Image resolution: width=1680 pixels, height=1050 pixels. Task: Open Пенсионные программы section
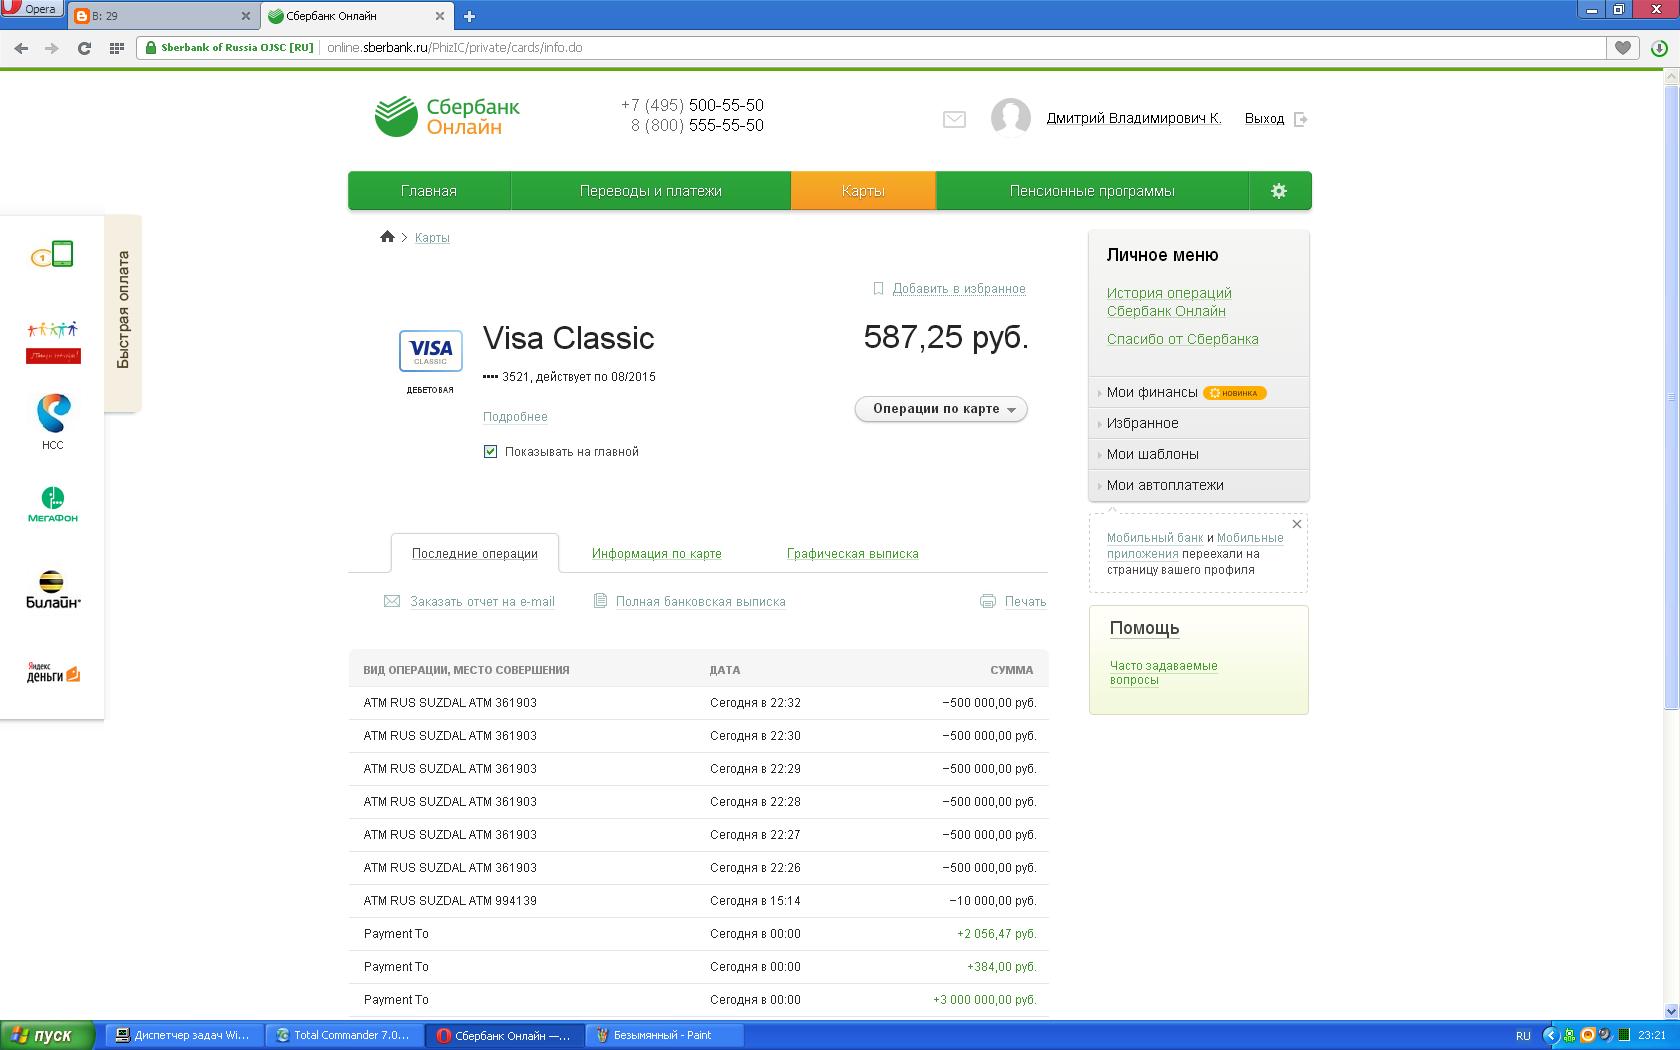click(1092, 191)
